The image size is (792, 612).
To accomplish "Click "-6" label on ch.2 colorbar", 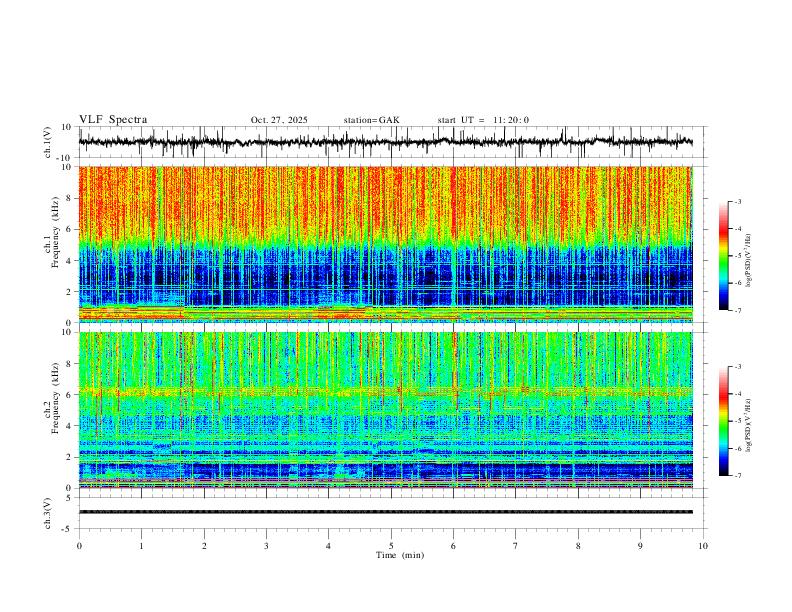I will [737, 448].
